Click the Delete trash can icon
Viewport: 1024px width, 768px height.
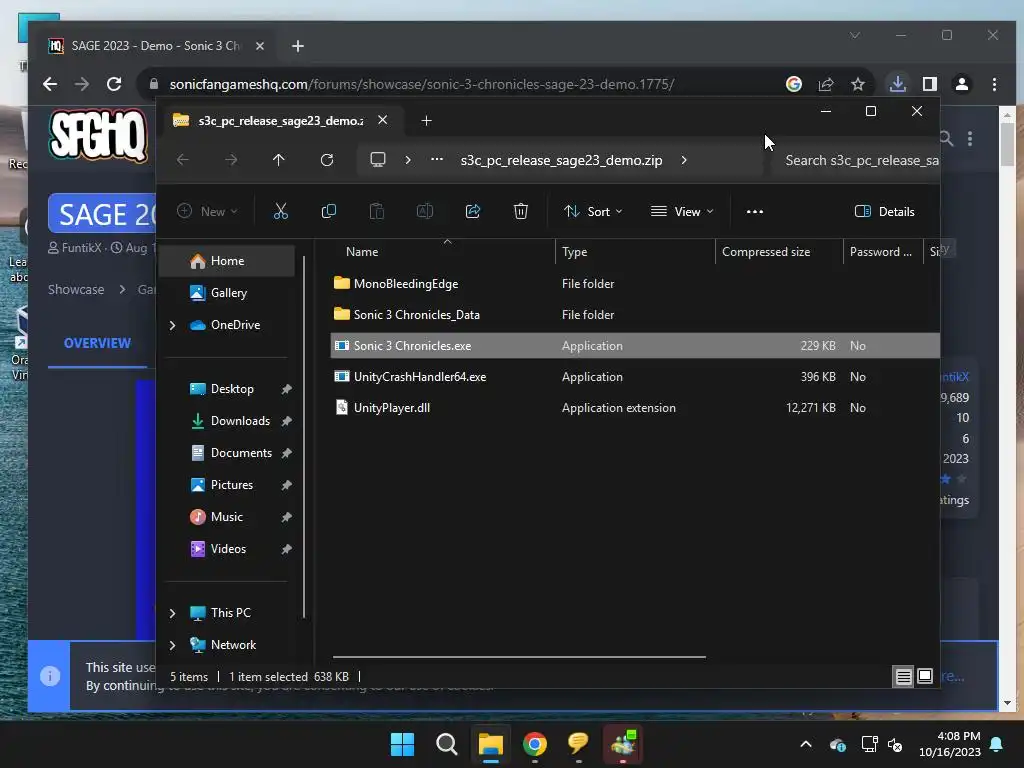[520, 211]
